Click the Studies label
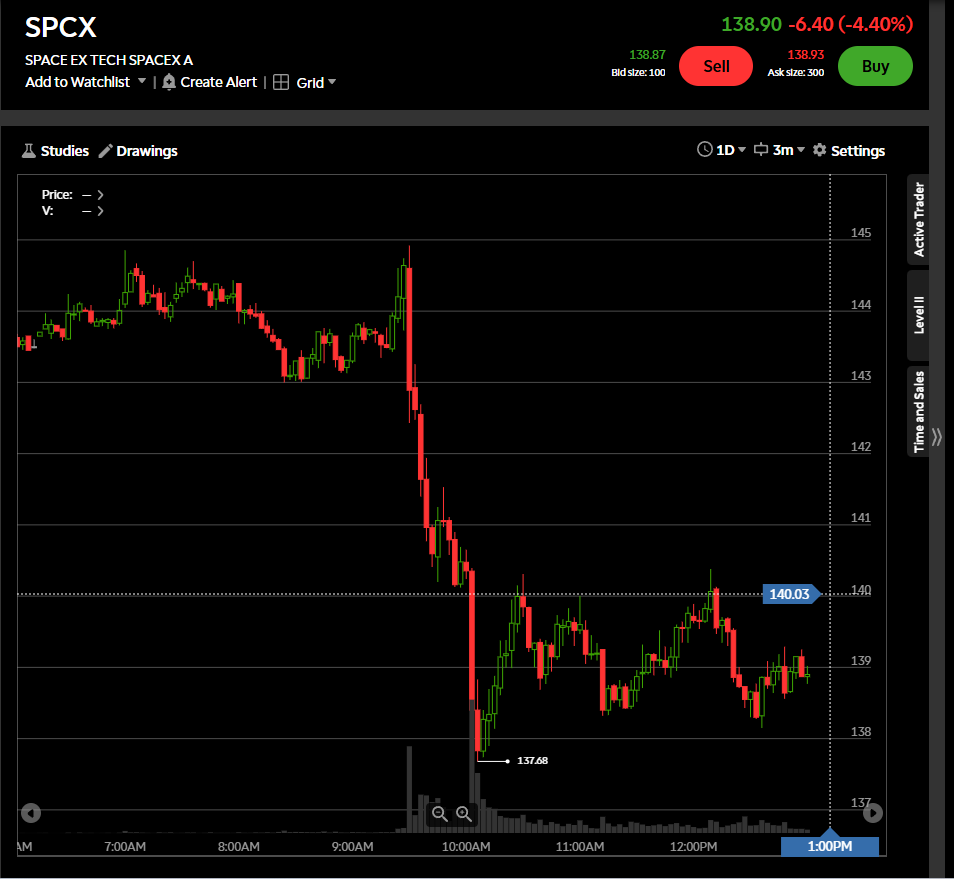This screenshot has width=954, height=879. [x=64, y=151]
